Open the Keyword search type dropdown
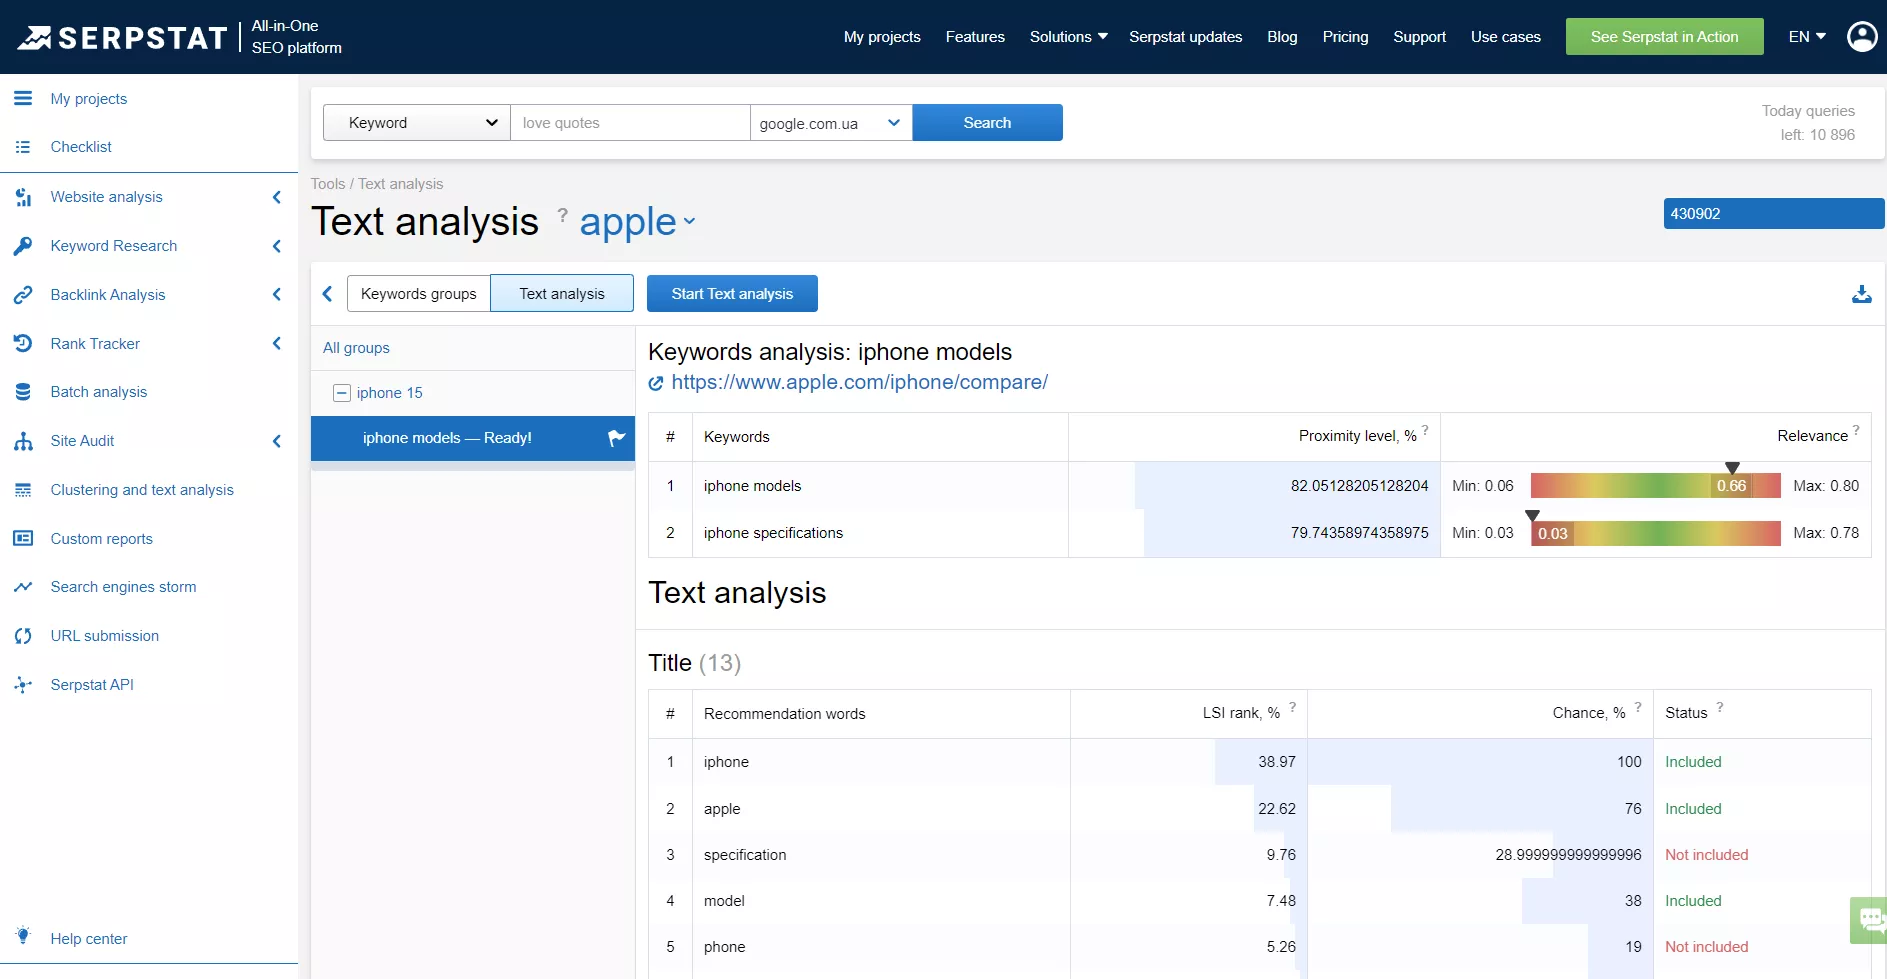The height and width of the screenshot is (979, 1887). click(417, 123)
